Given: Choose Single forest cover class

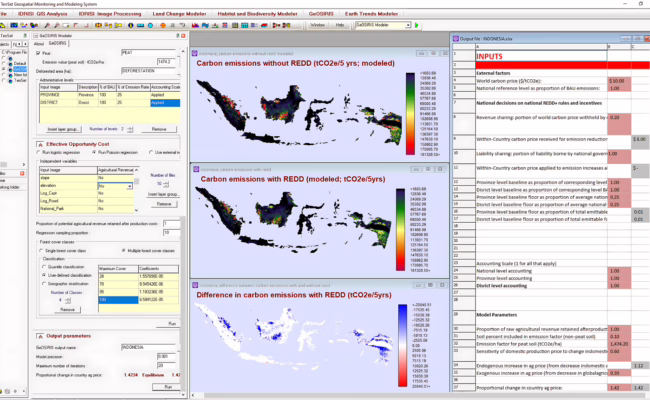Looking at the screenshot, I should (x=41, y=251).
